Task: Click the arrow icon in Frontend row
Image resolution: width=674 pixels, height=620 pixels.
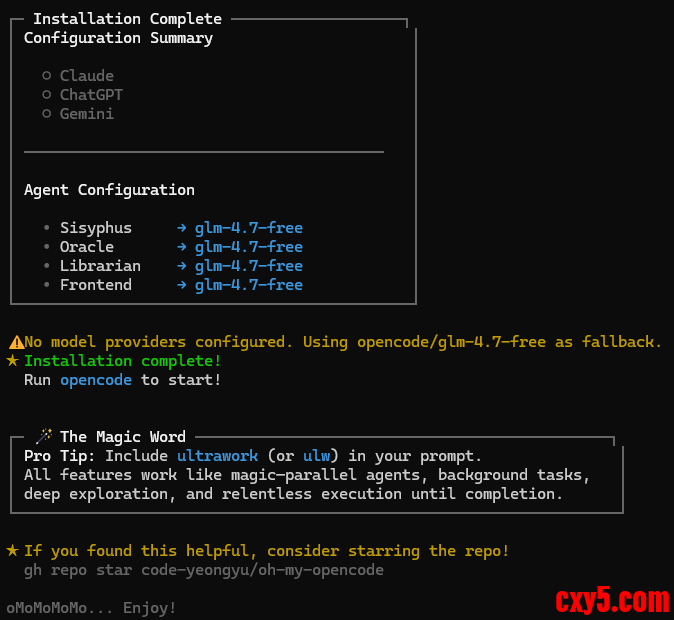Action: 182,285
